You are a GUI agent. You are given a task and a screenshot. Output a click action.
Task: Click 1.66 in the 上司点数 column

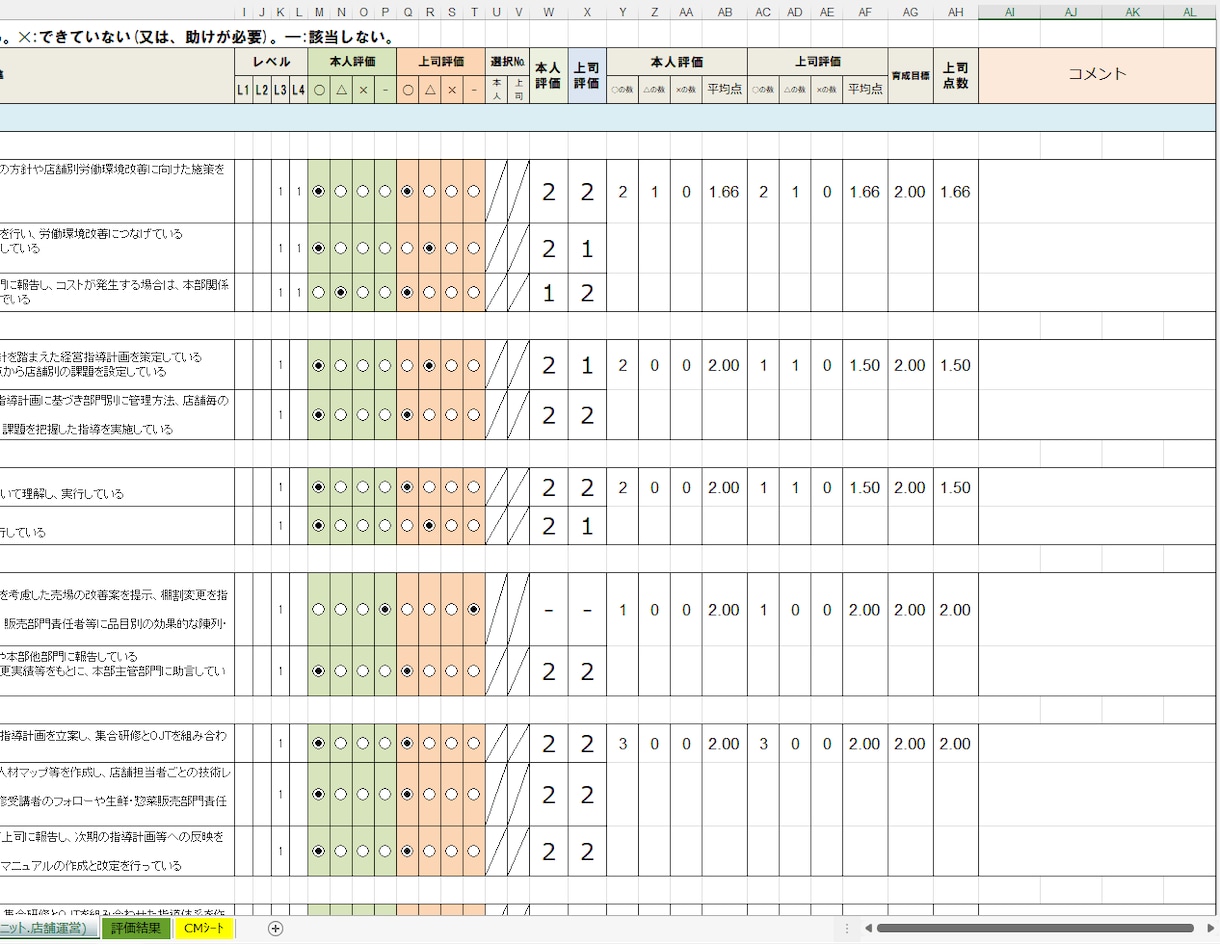click(956, 192)
